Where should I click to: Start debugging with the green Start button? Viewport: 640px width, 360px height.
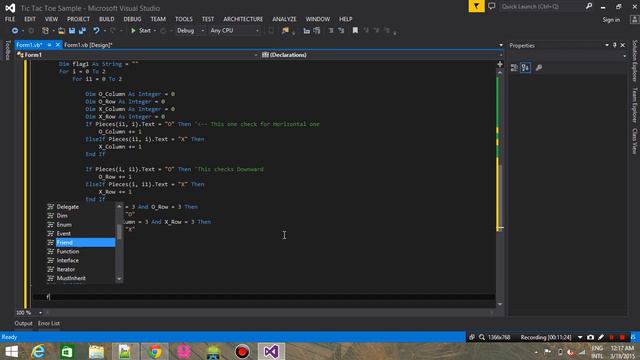pyautogui.click(x=141, y=31)
